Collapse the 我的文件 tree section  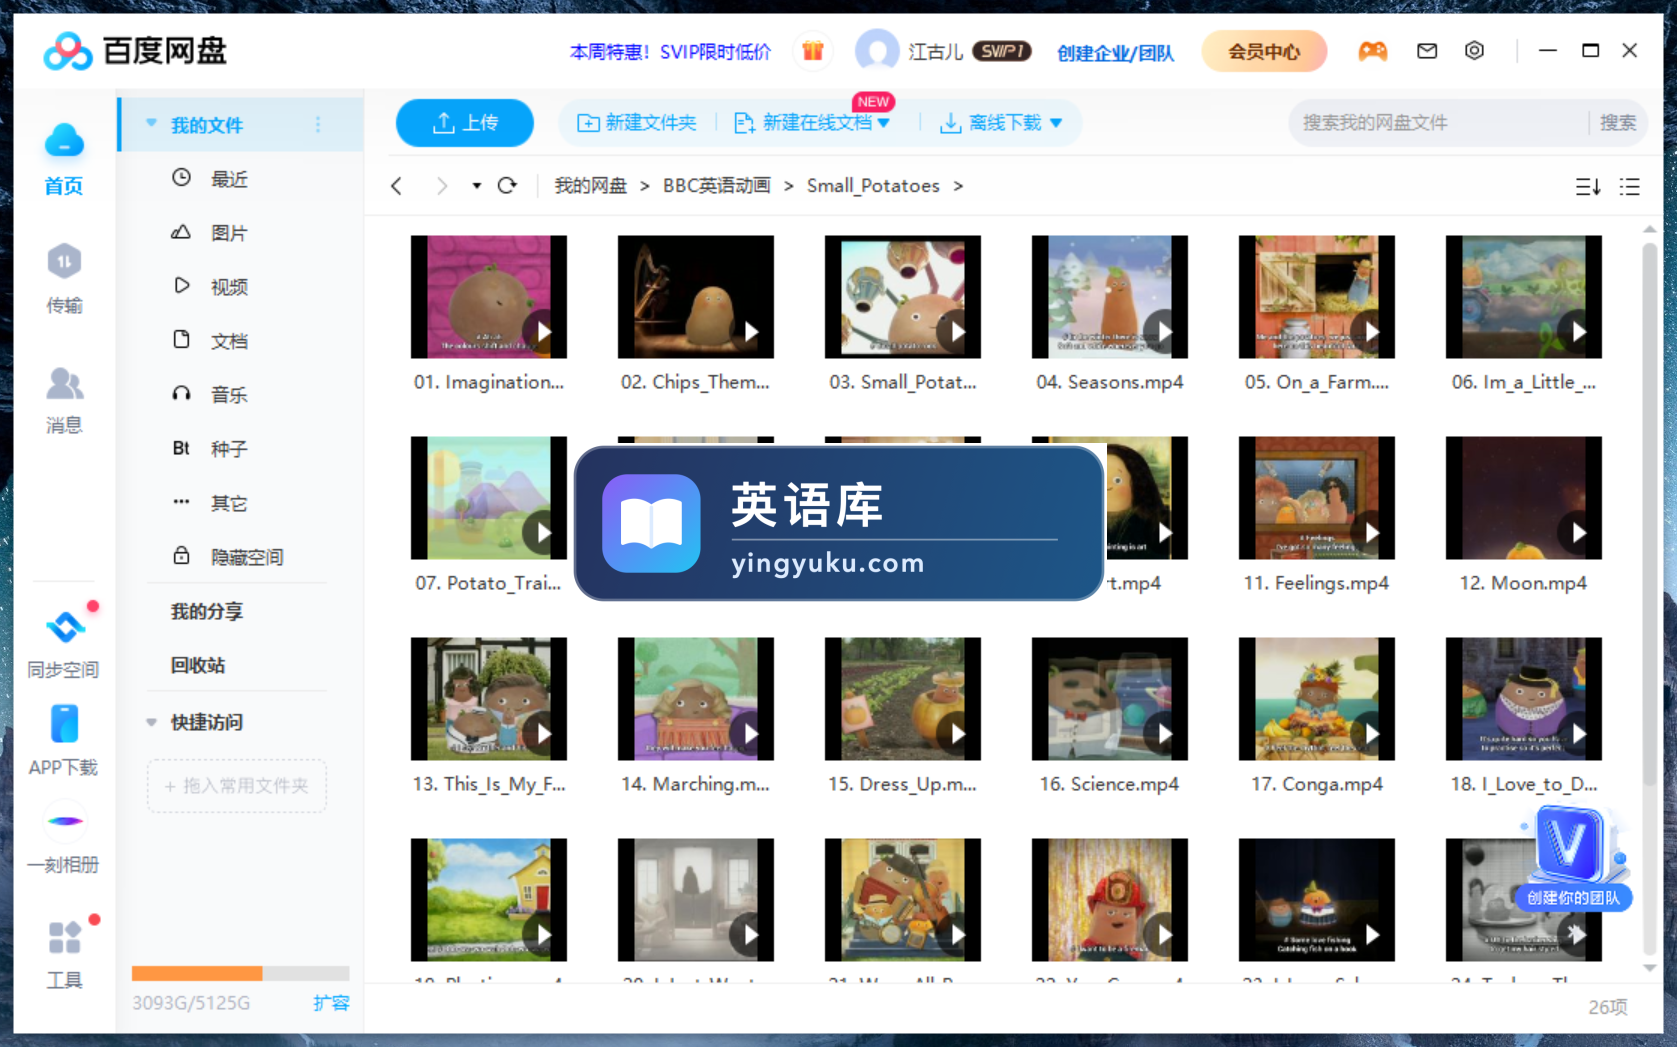(151, 124)
